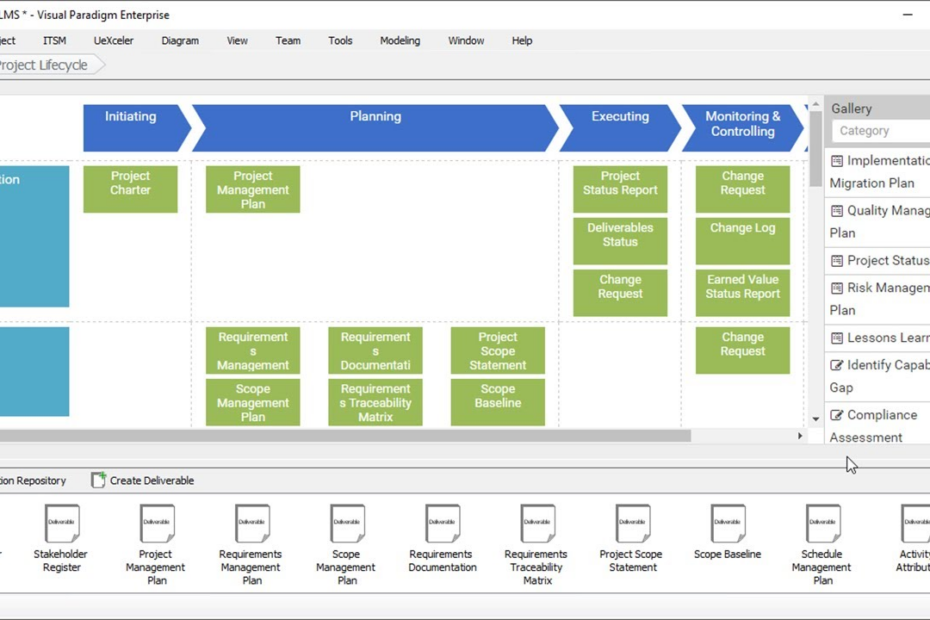Open the Requirements Documentation deliverable icon
This screenshot has width=930, height=620.
point(442,524)
